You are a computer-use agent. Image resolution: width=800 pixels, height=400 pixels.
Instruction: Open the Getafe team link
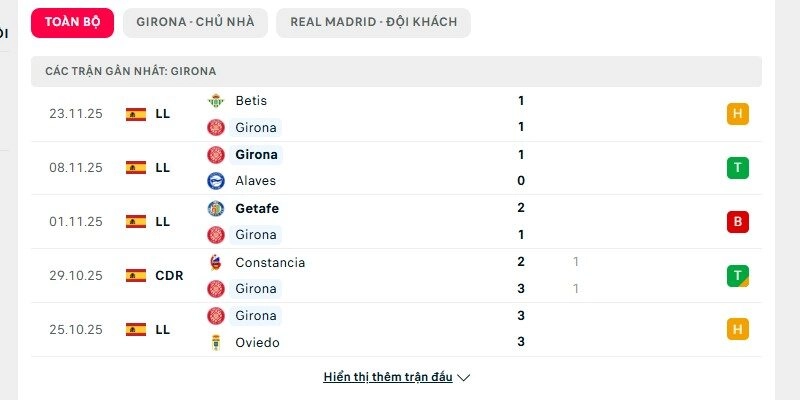257,209
